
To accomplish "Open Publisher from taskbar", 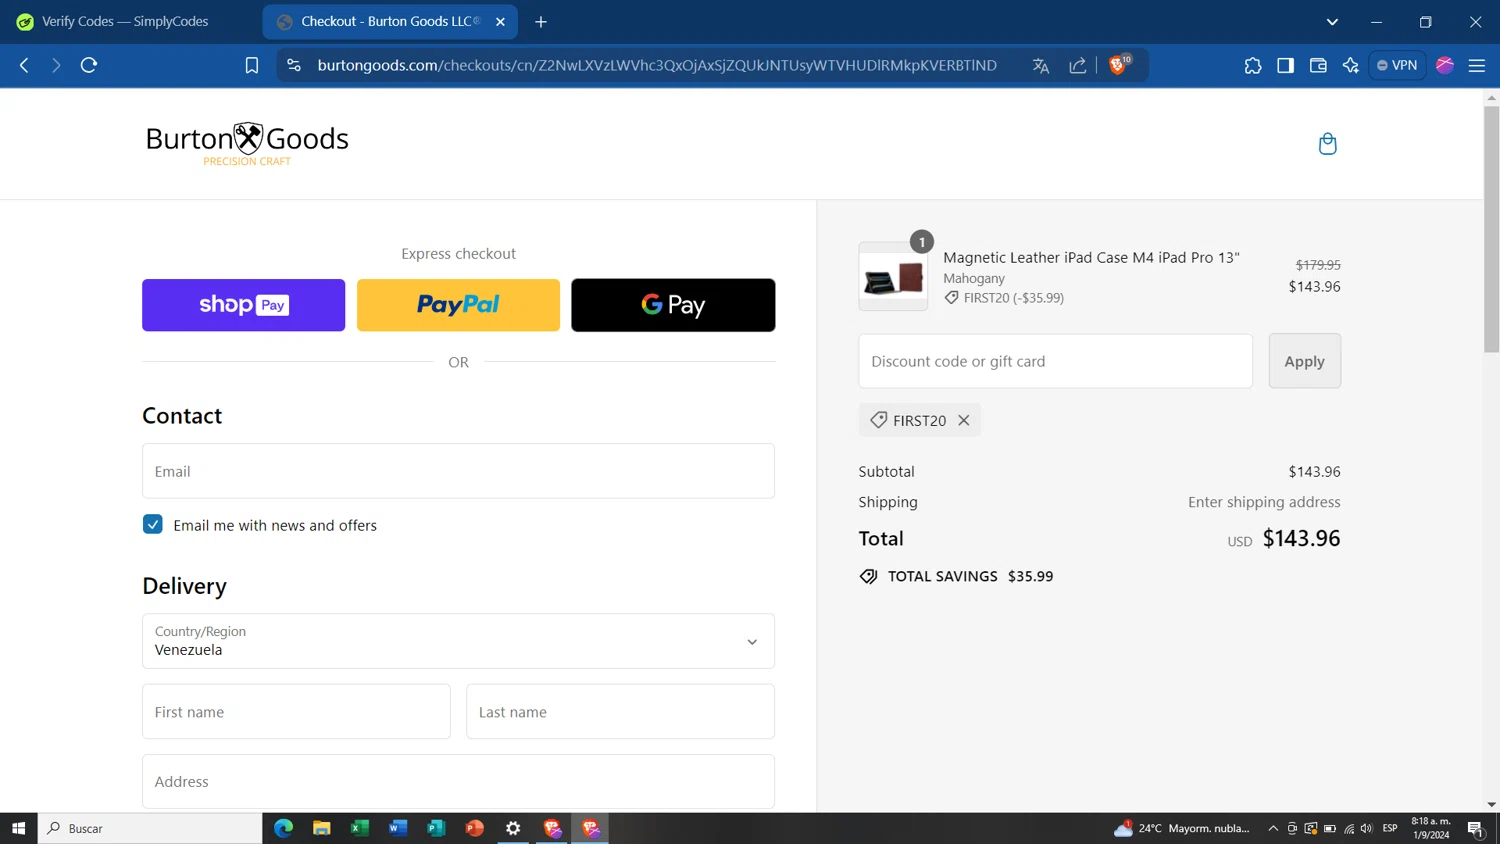I will (436, 828).
